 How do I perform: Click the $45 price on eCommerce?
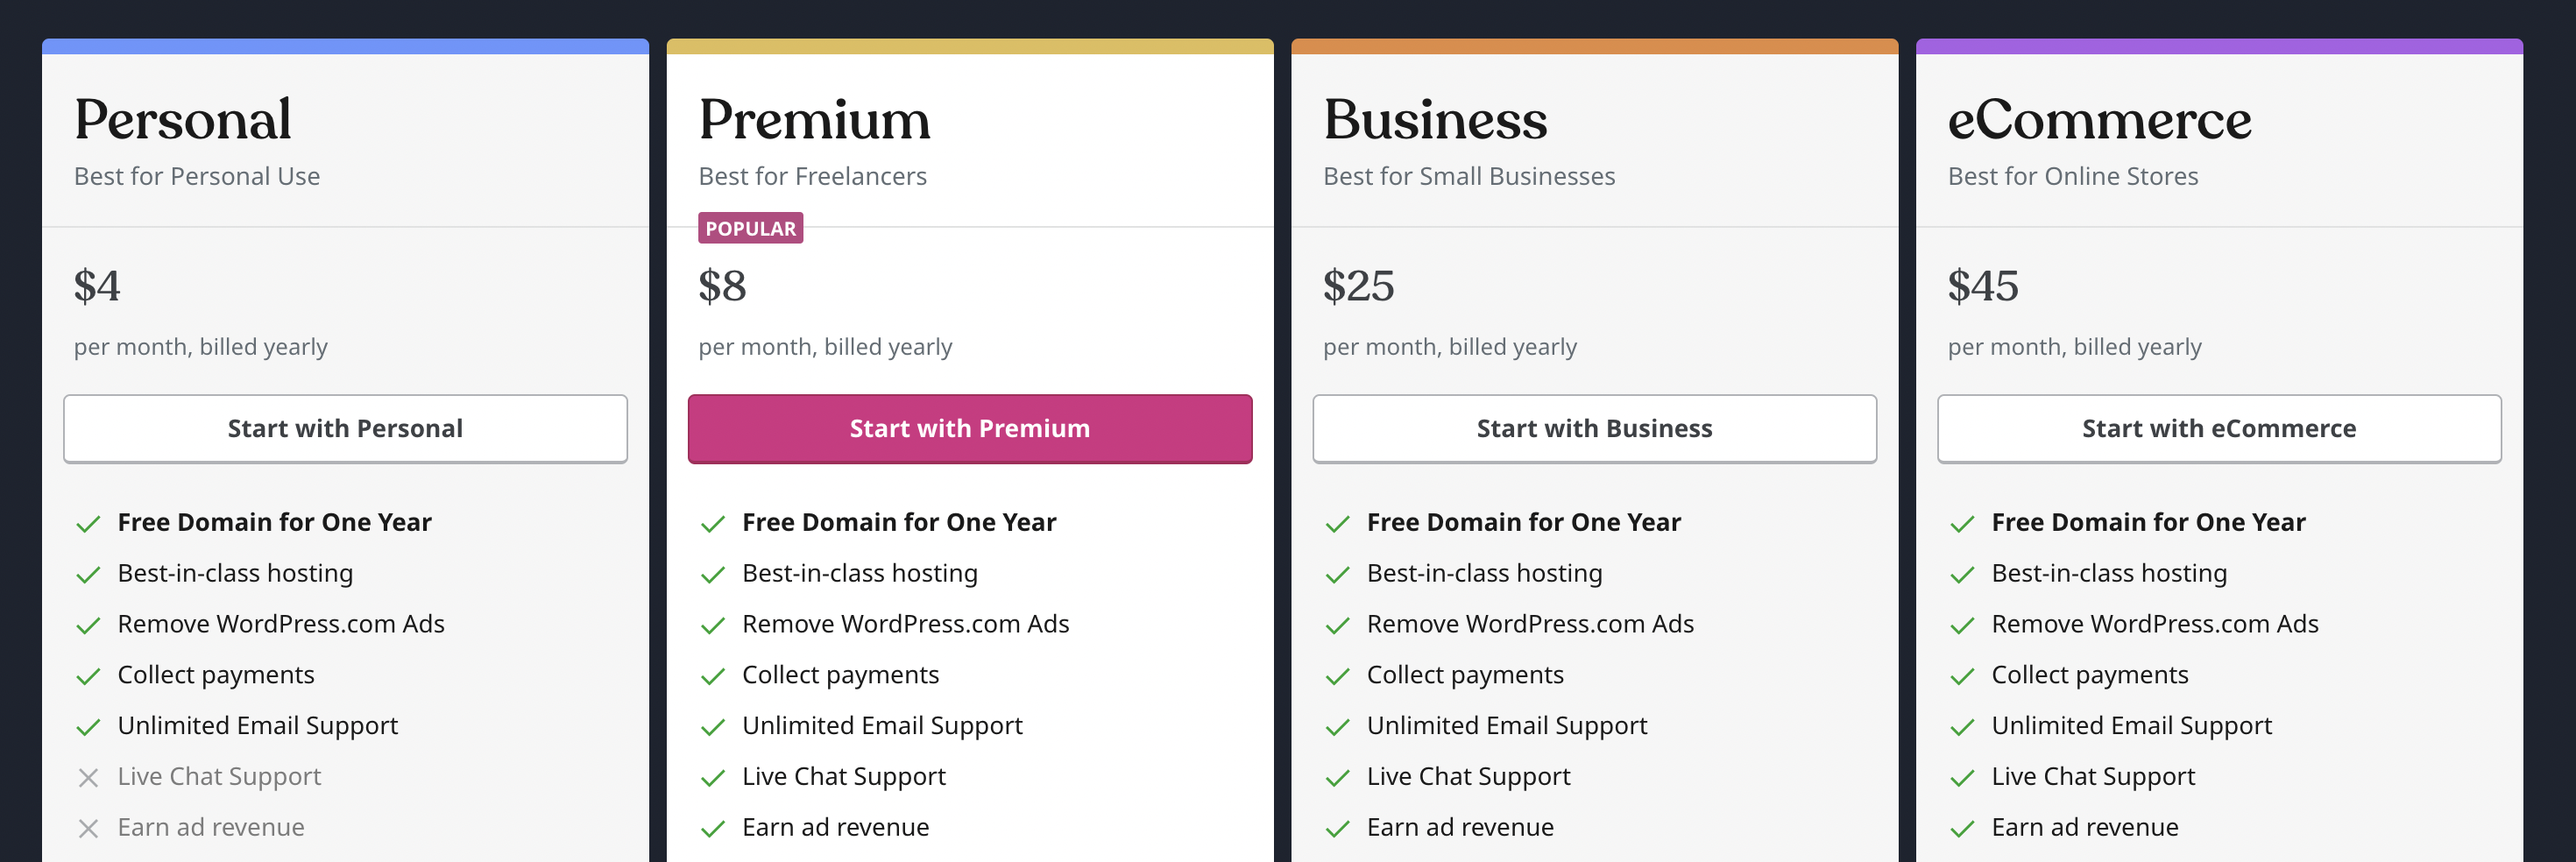pos(1982,286)
